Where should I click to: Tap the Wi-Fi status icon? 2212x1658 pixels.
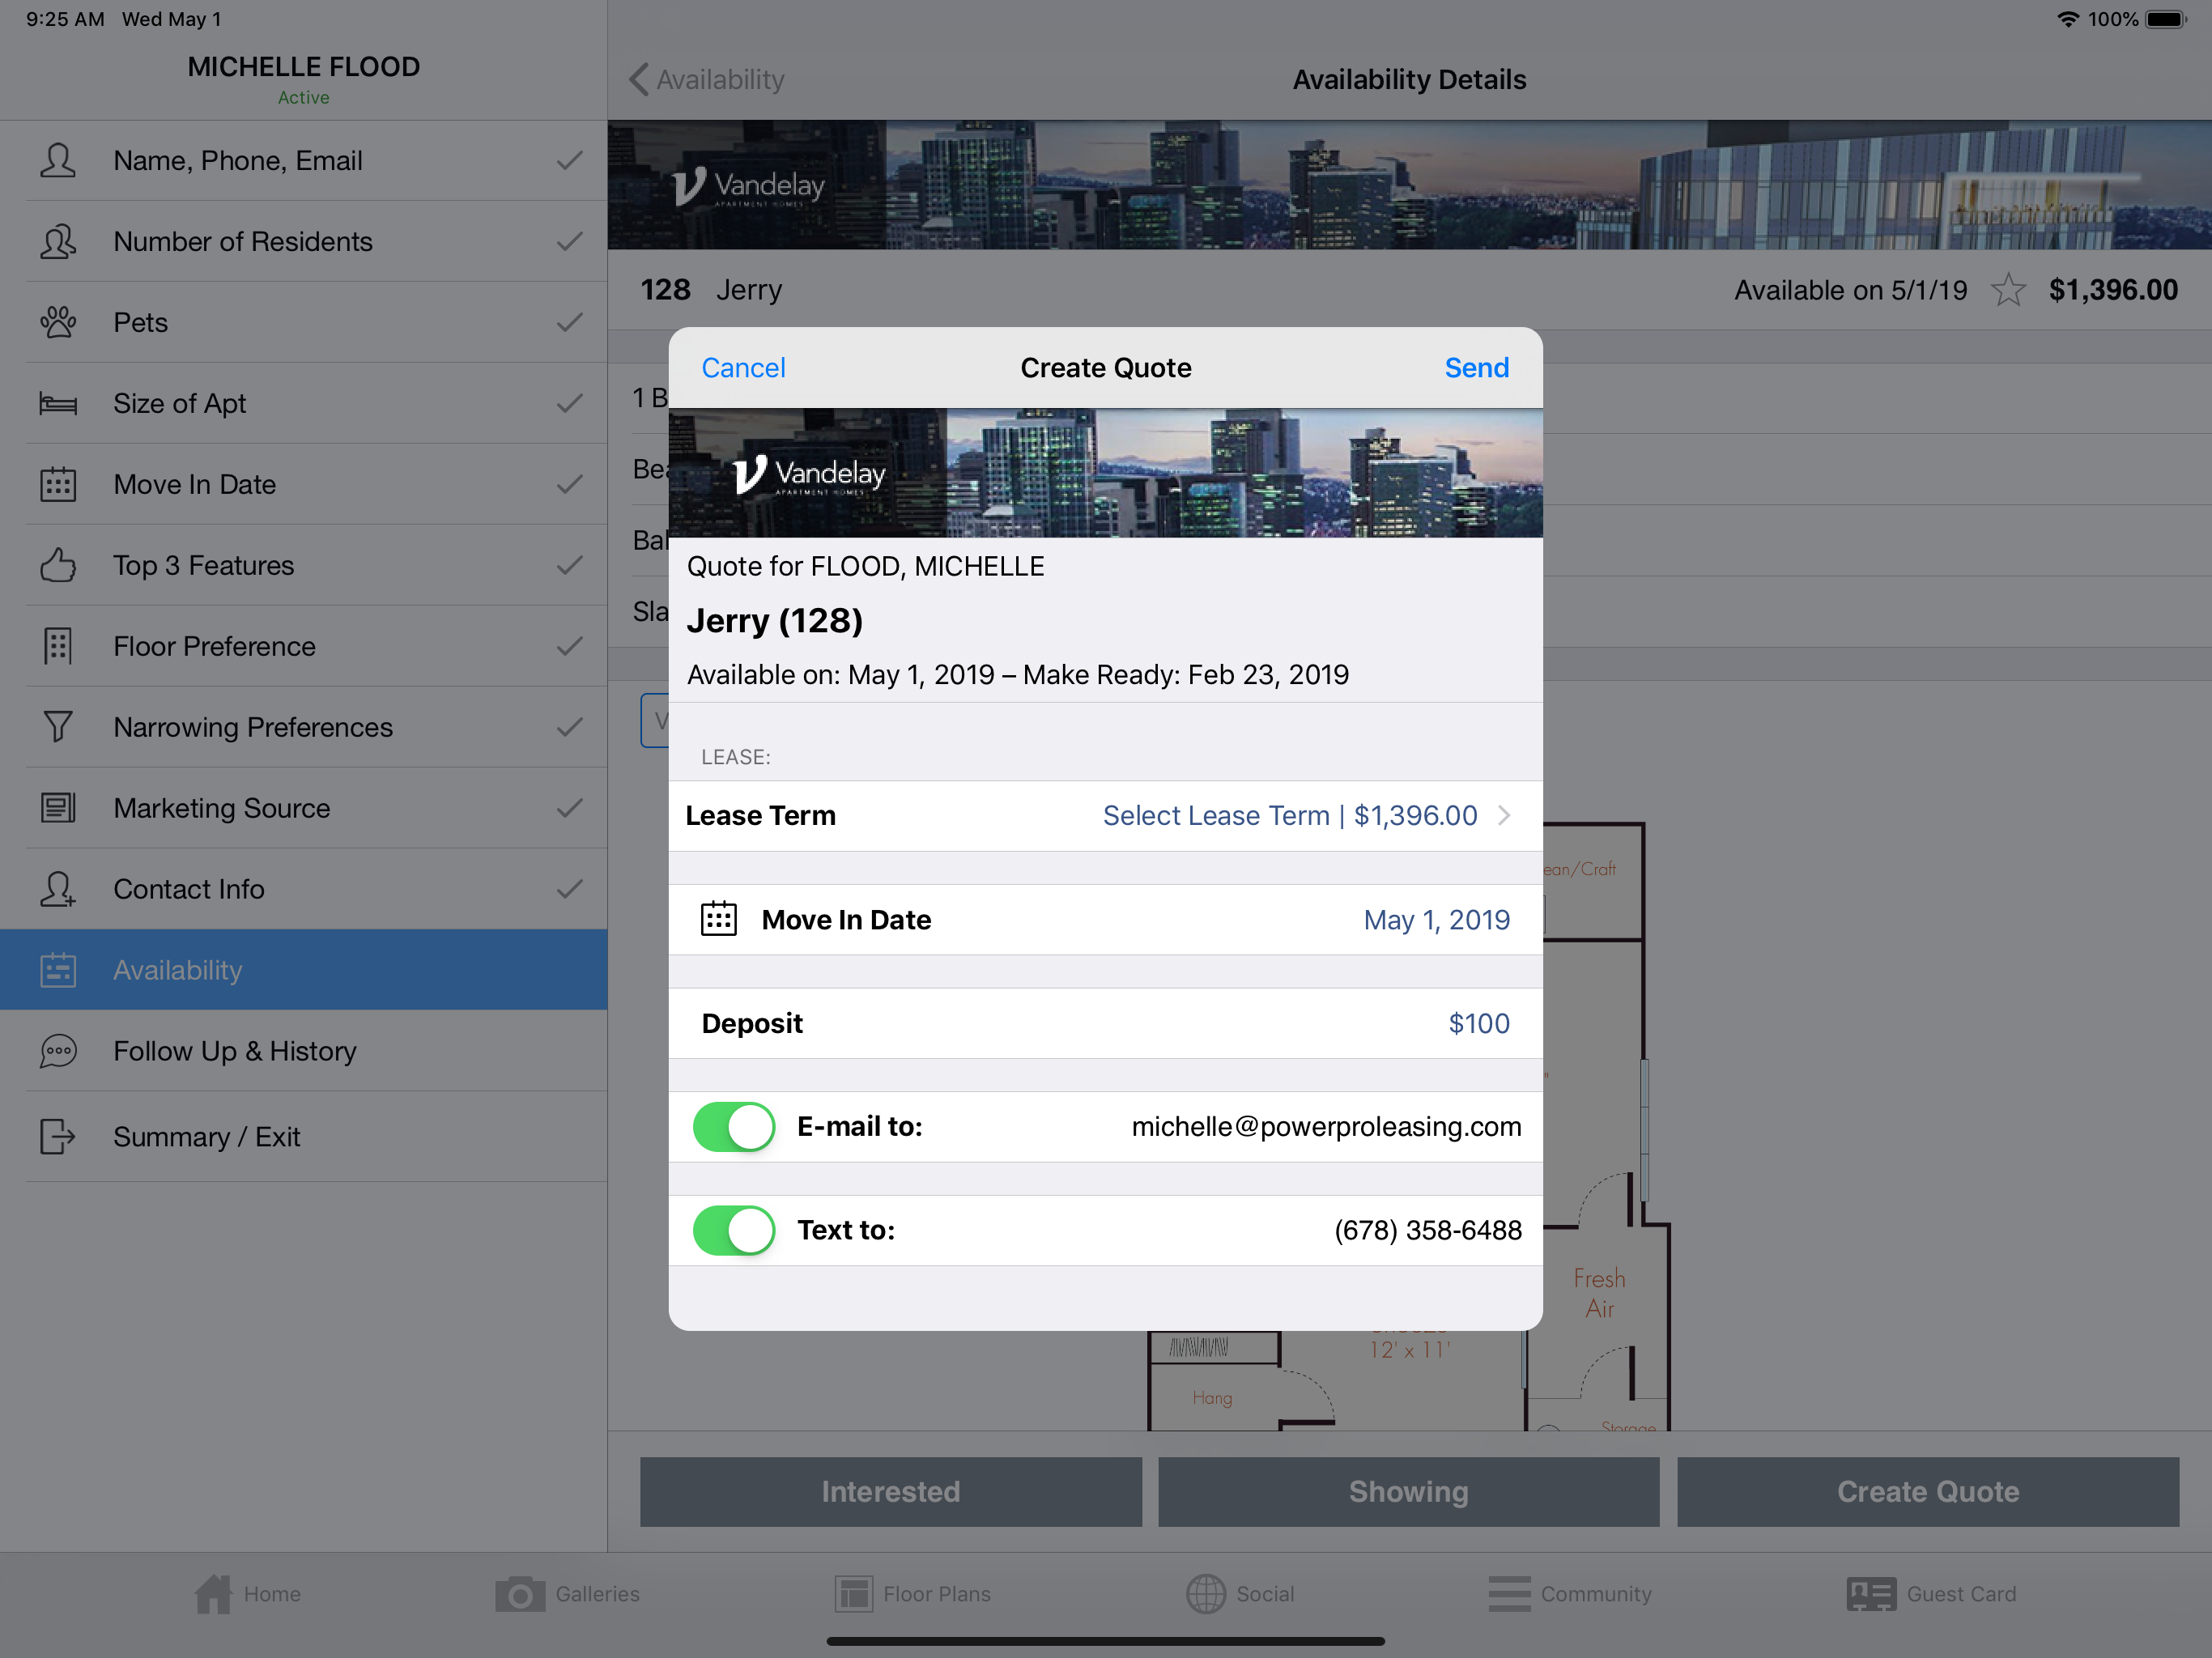[2067, 19]
